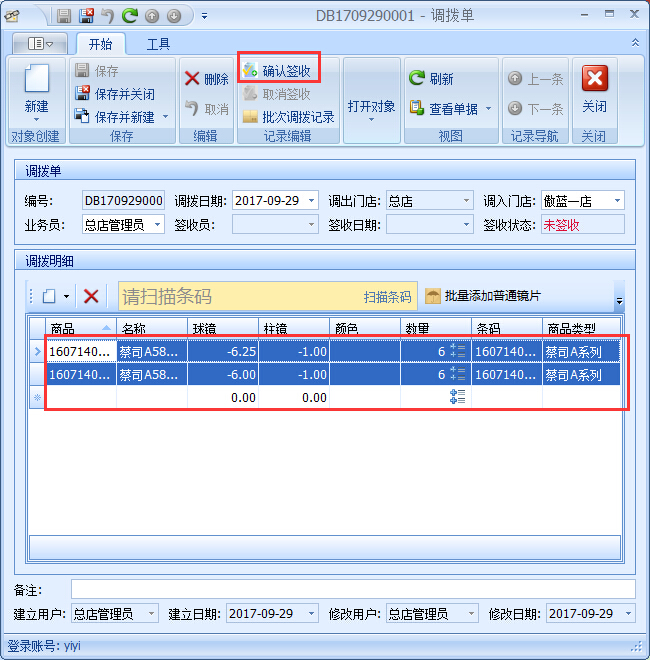Click the 确认签收 confirm receipt icon
650x660 pixels.
tap(250, 71)
